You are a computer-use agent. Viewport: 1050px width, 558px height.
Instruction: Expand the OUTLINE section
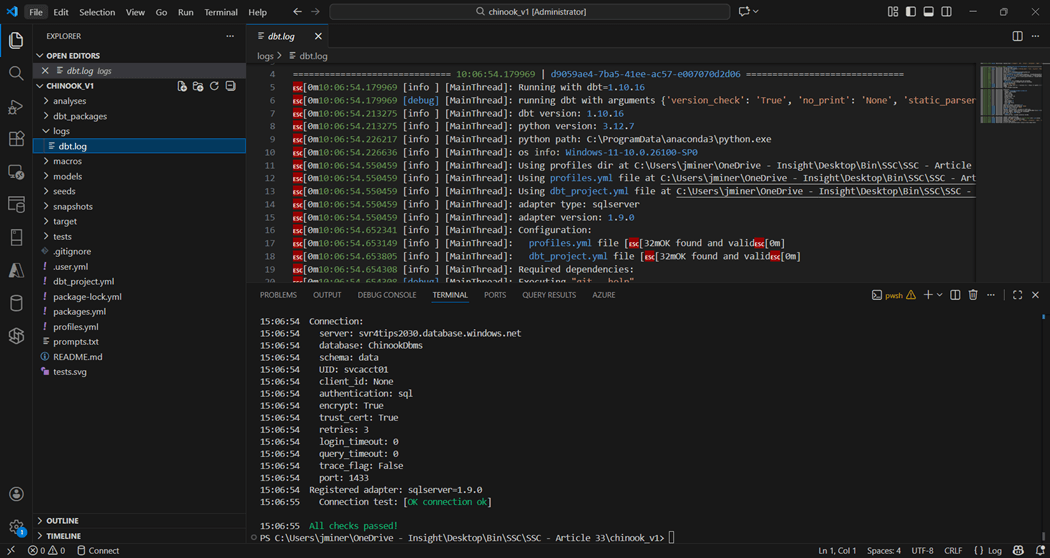click(62, 521)
